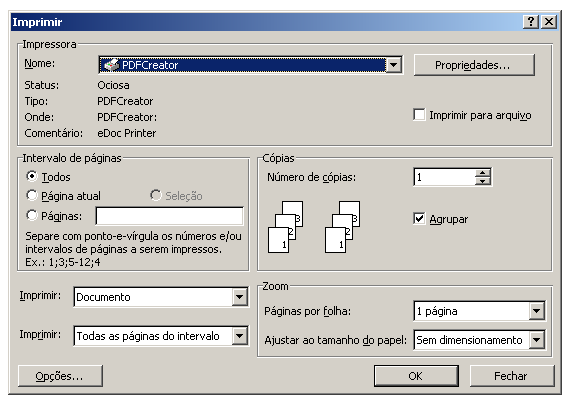Click the PDFCreator printer icon
The width and height of the screenshot is (574, 406).
click(x=111, y=65)
